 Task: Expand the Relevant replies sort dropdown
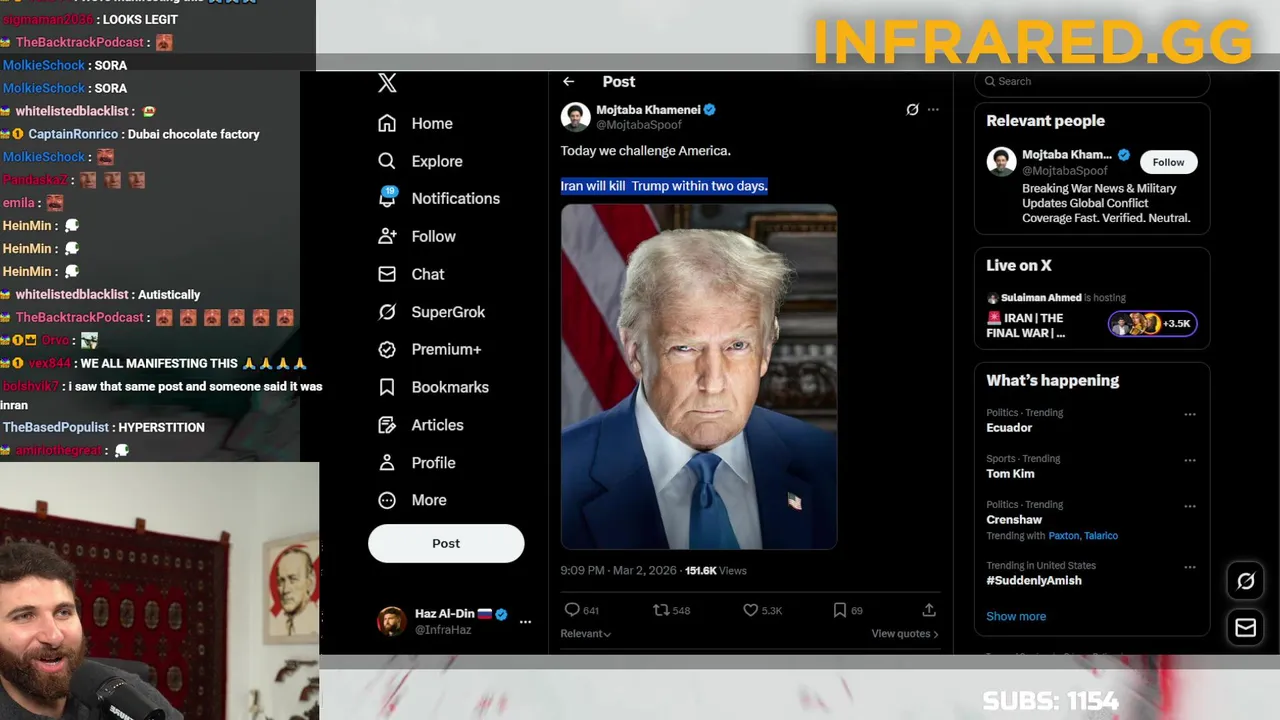[585, 634]
